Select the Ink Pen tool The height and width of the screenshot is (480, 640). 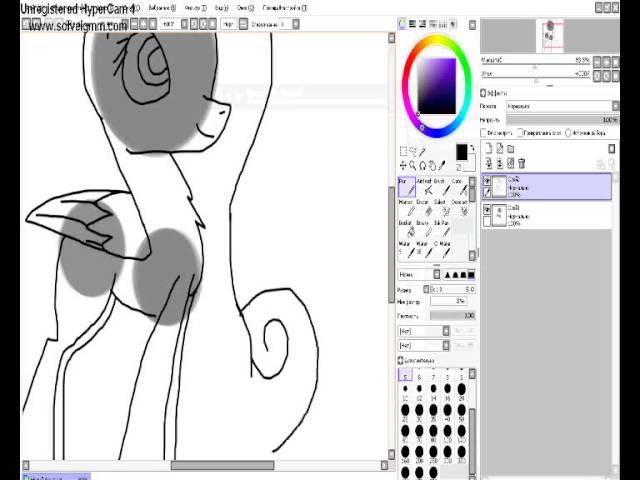(442, 229)
